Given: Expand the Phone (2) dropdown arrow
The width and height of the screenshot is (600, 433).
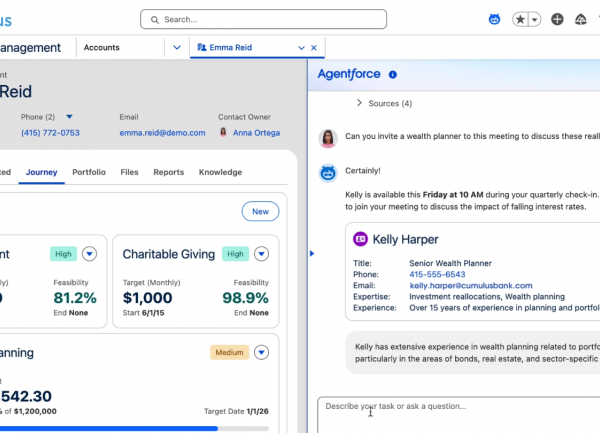Looking at the screenshot, I should point(69,117).
